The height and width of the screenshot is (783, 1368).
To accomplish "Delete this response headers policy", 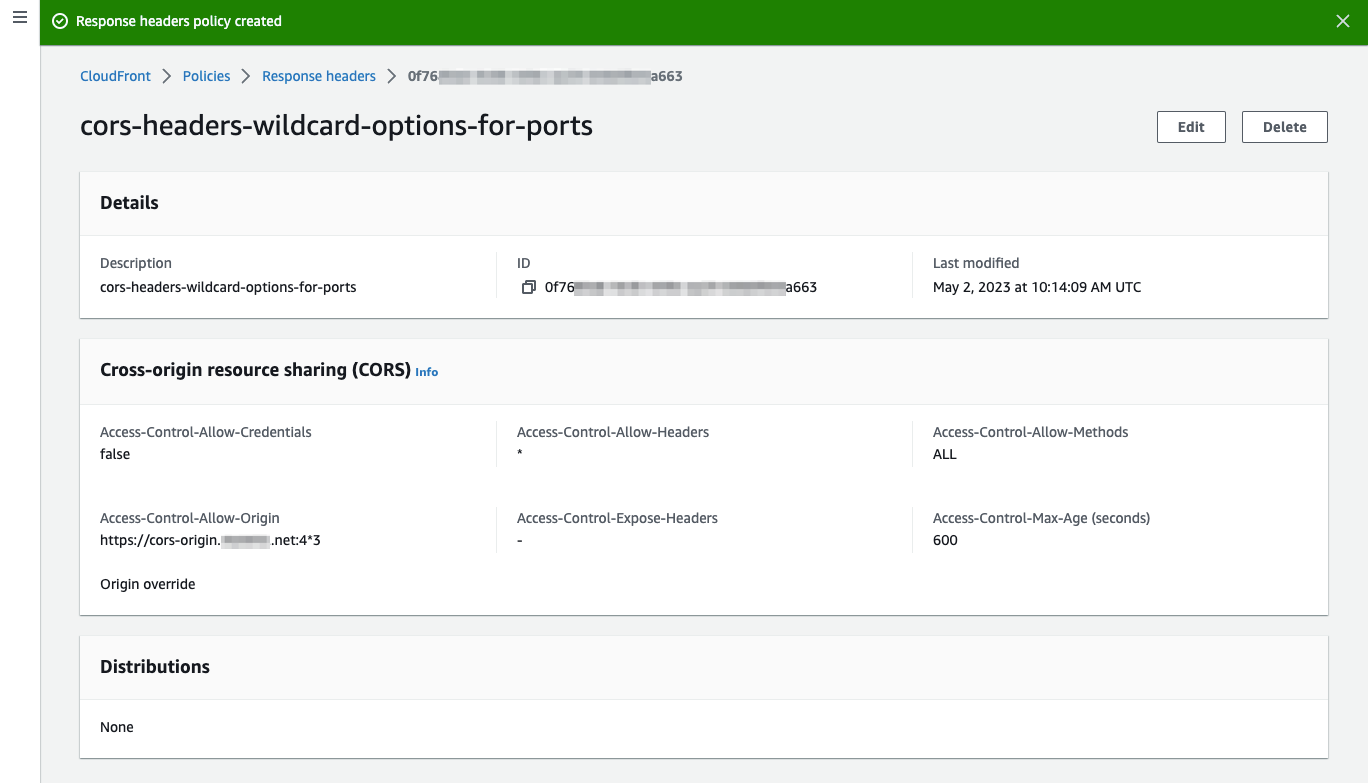I will 1284,126.
